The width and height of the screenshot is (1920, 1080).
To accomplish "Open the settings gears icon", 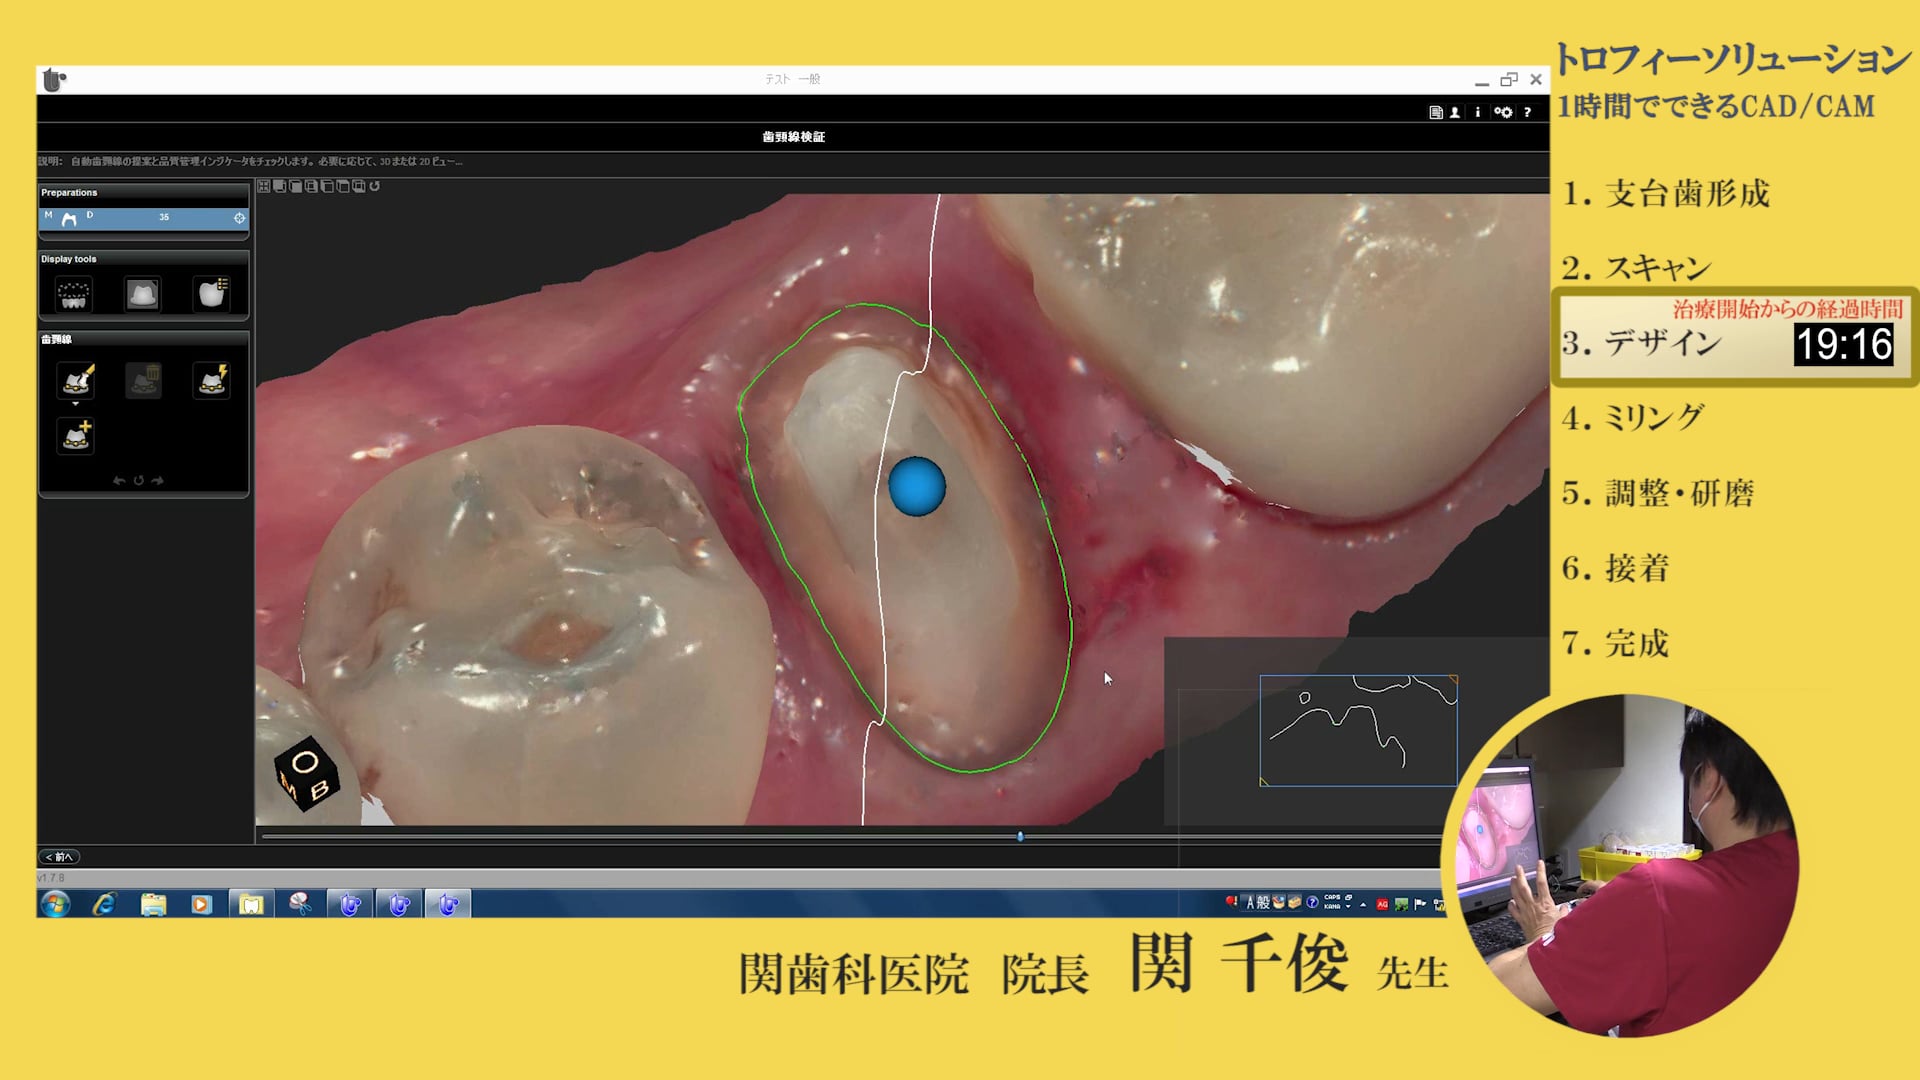I will point(1503,113).
